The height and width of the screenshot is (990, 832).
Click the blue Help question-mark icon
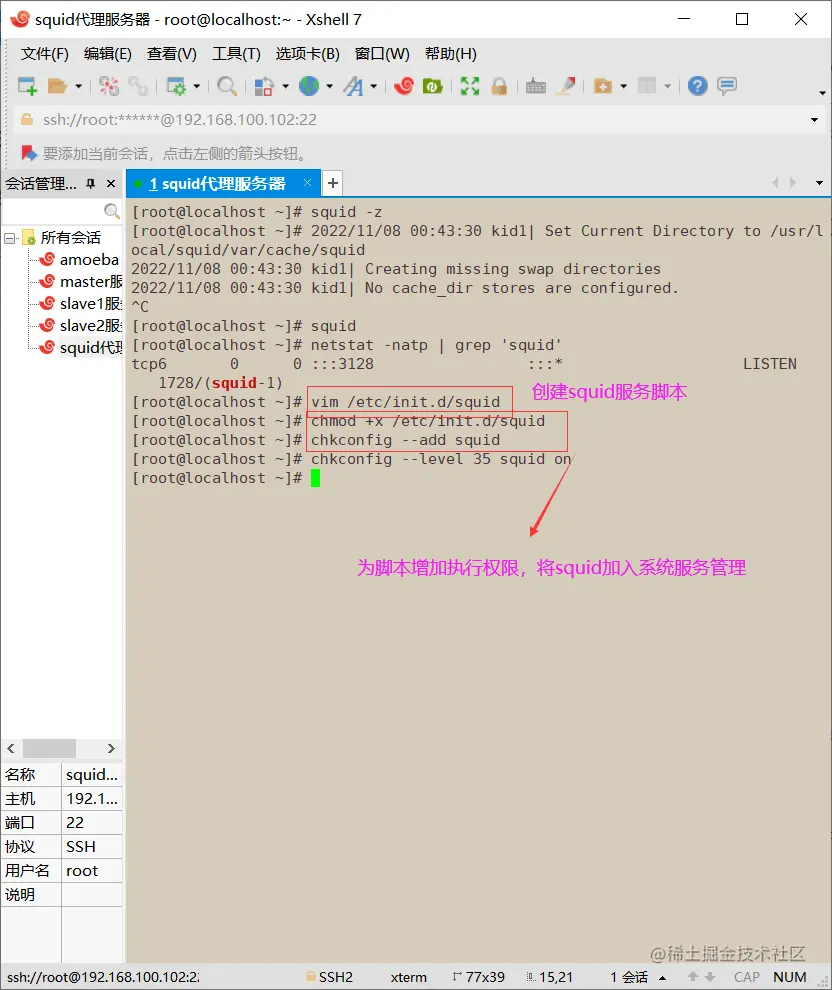(x=698, y=86)
